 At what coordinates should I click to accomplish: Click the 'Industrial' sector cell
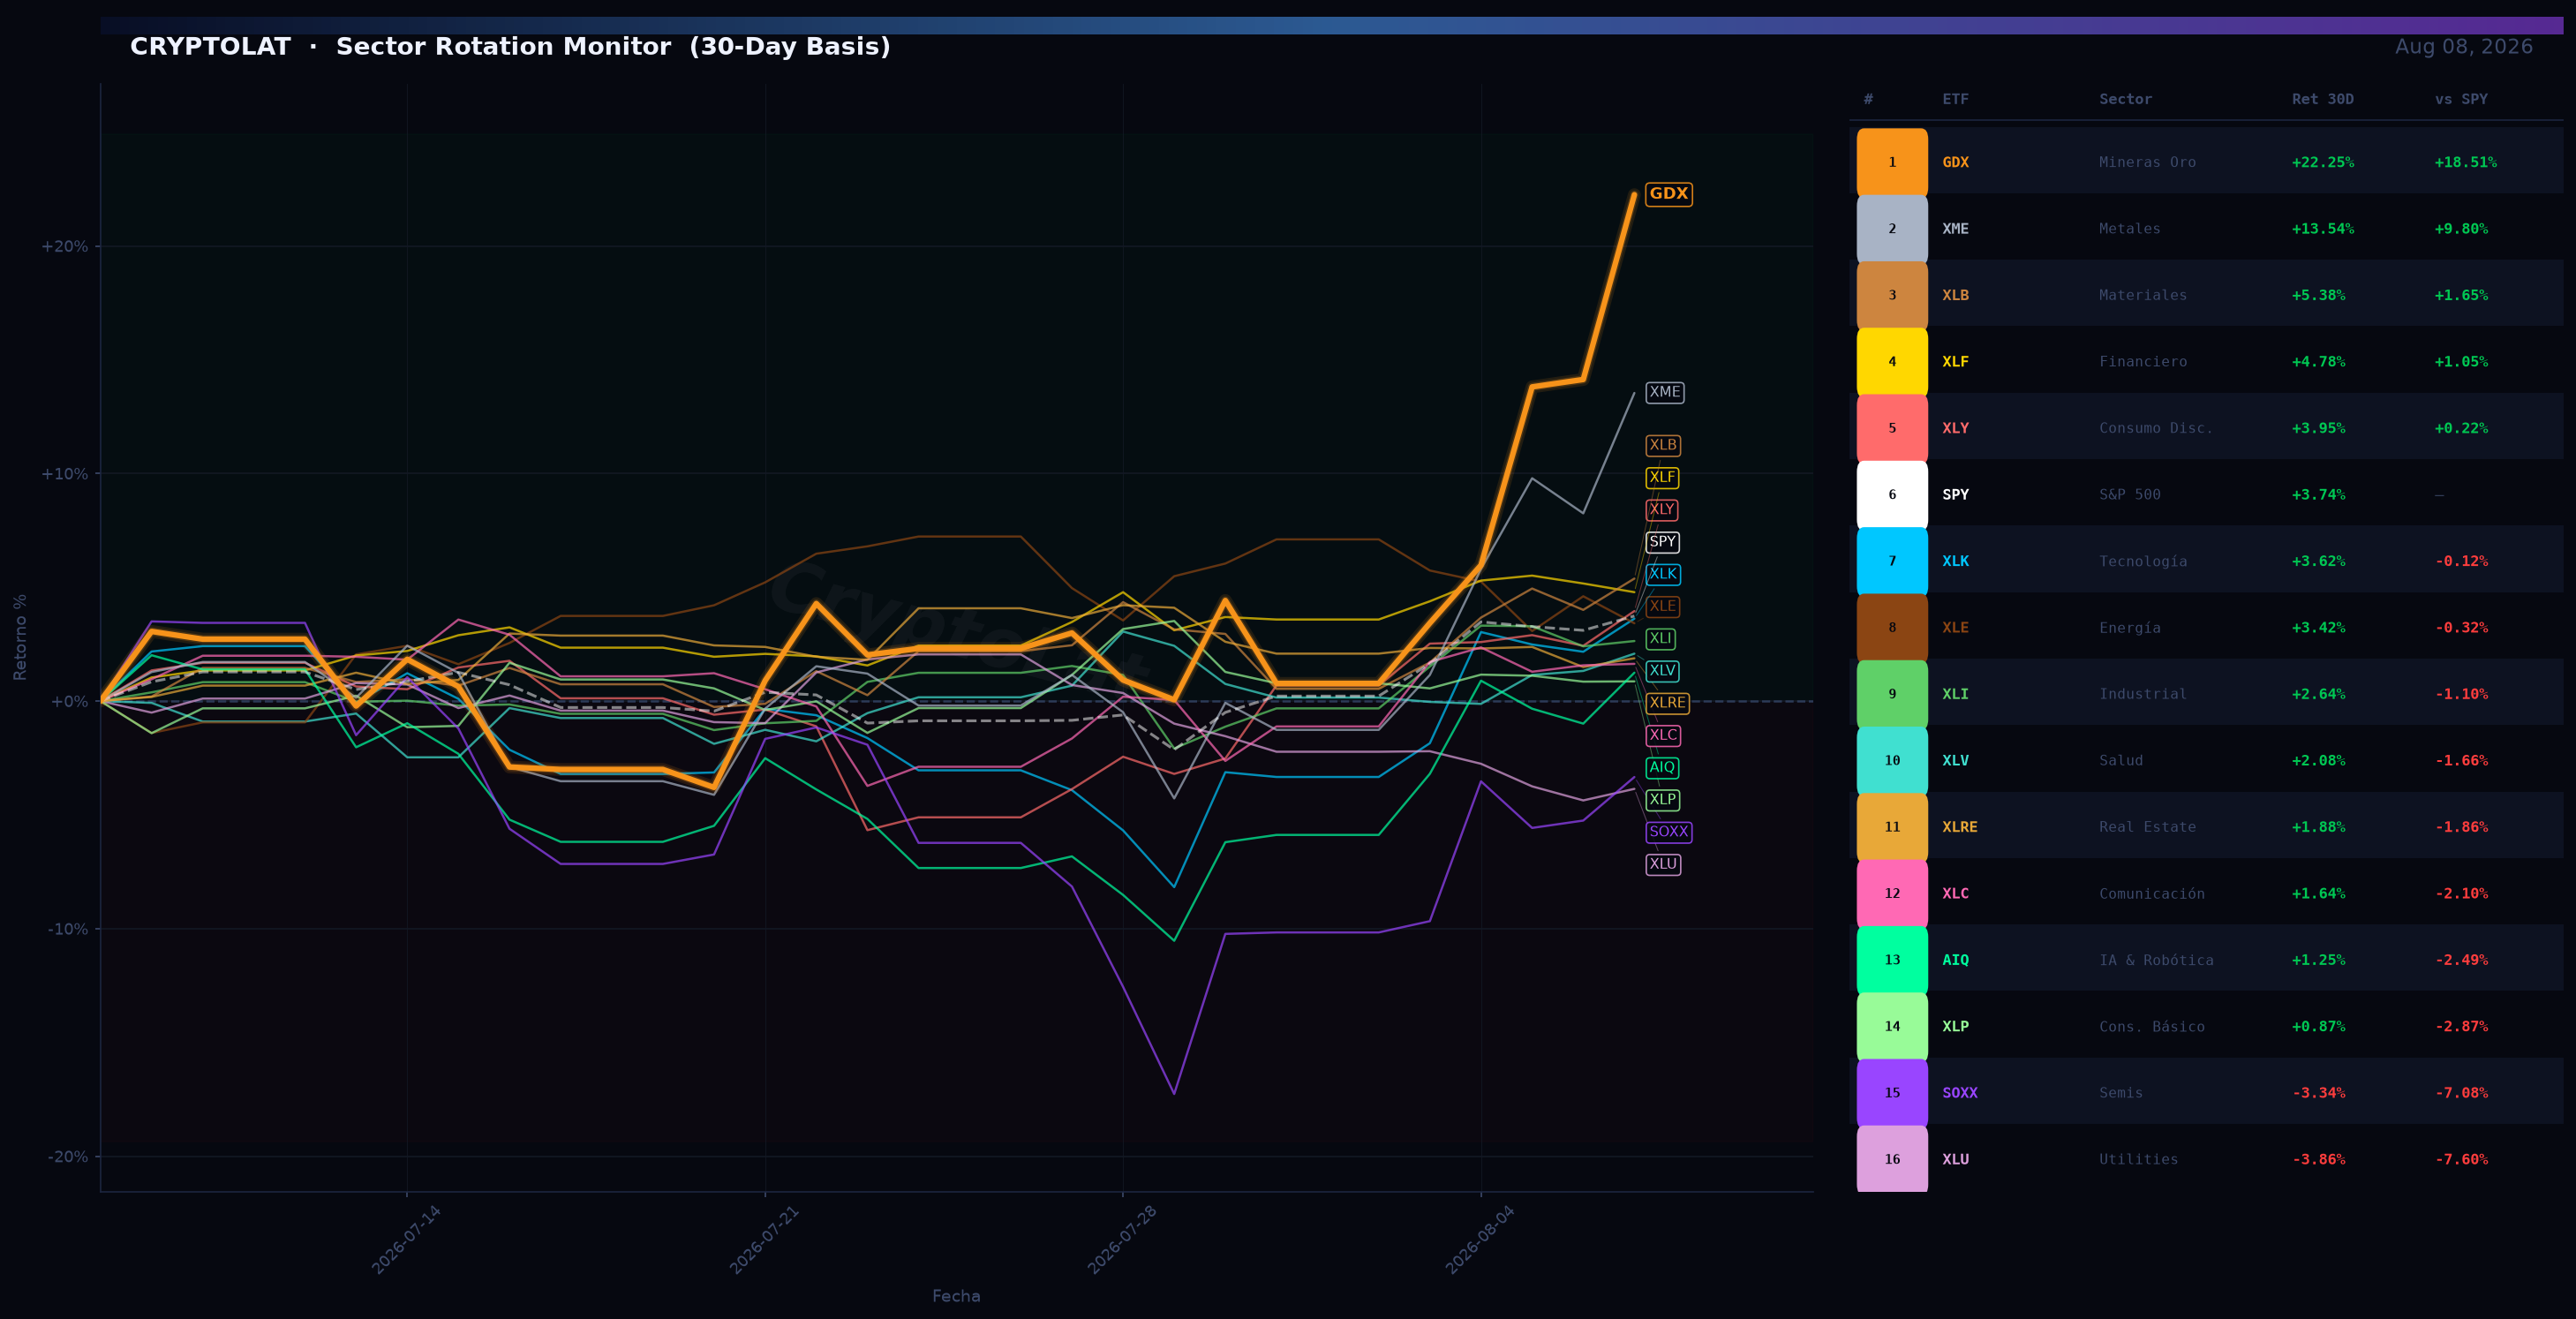[2143, 694]
